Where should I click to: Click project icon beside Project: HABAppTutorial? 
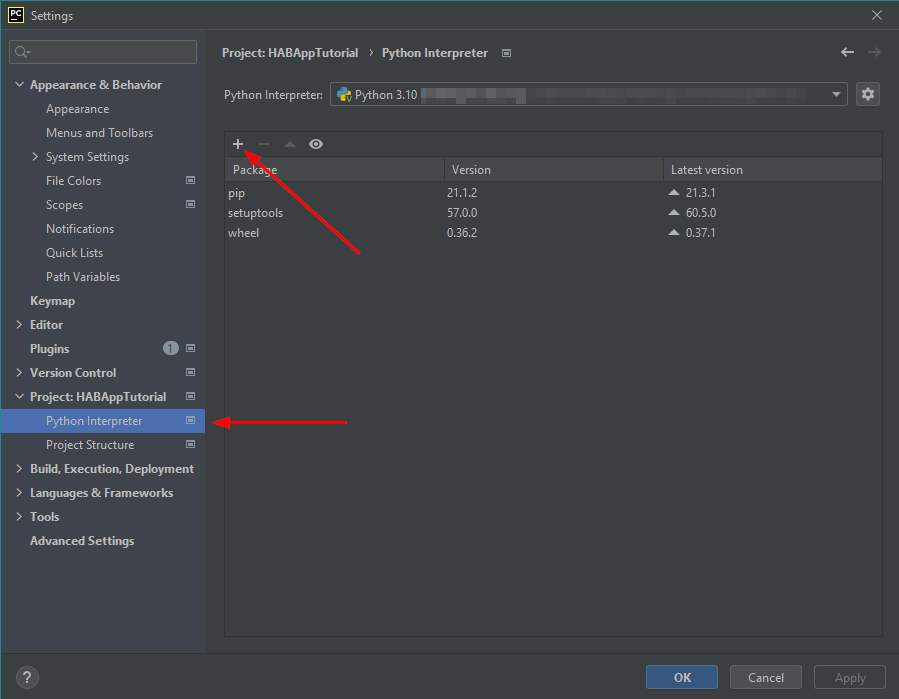coord(190,396)
